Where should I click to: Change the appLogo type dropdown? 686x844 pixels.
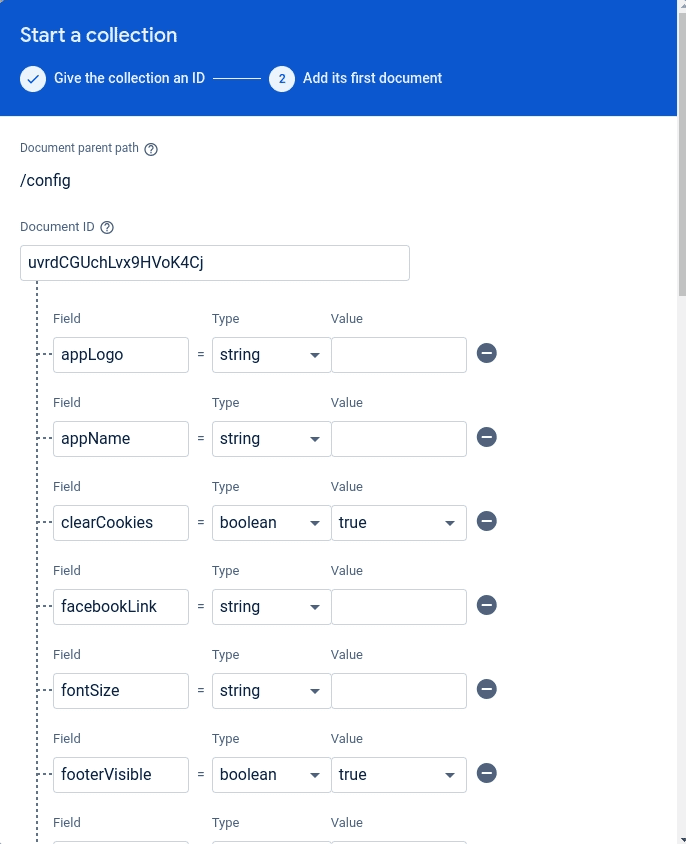click(271, 354)
